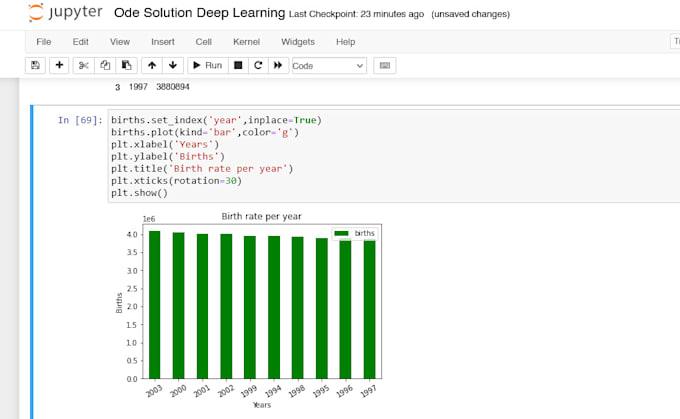Cut selected cells with scissors icon
This screenshot has height=419, width=680.
[x=85, y=65]
